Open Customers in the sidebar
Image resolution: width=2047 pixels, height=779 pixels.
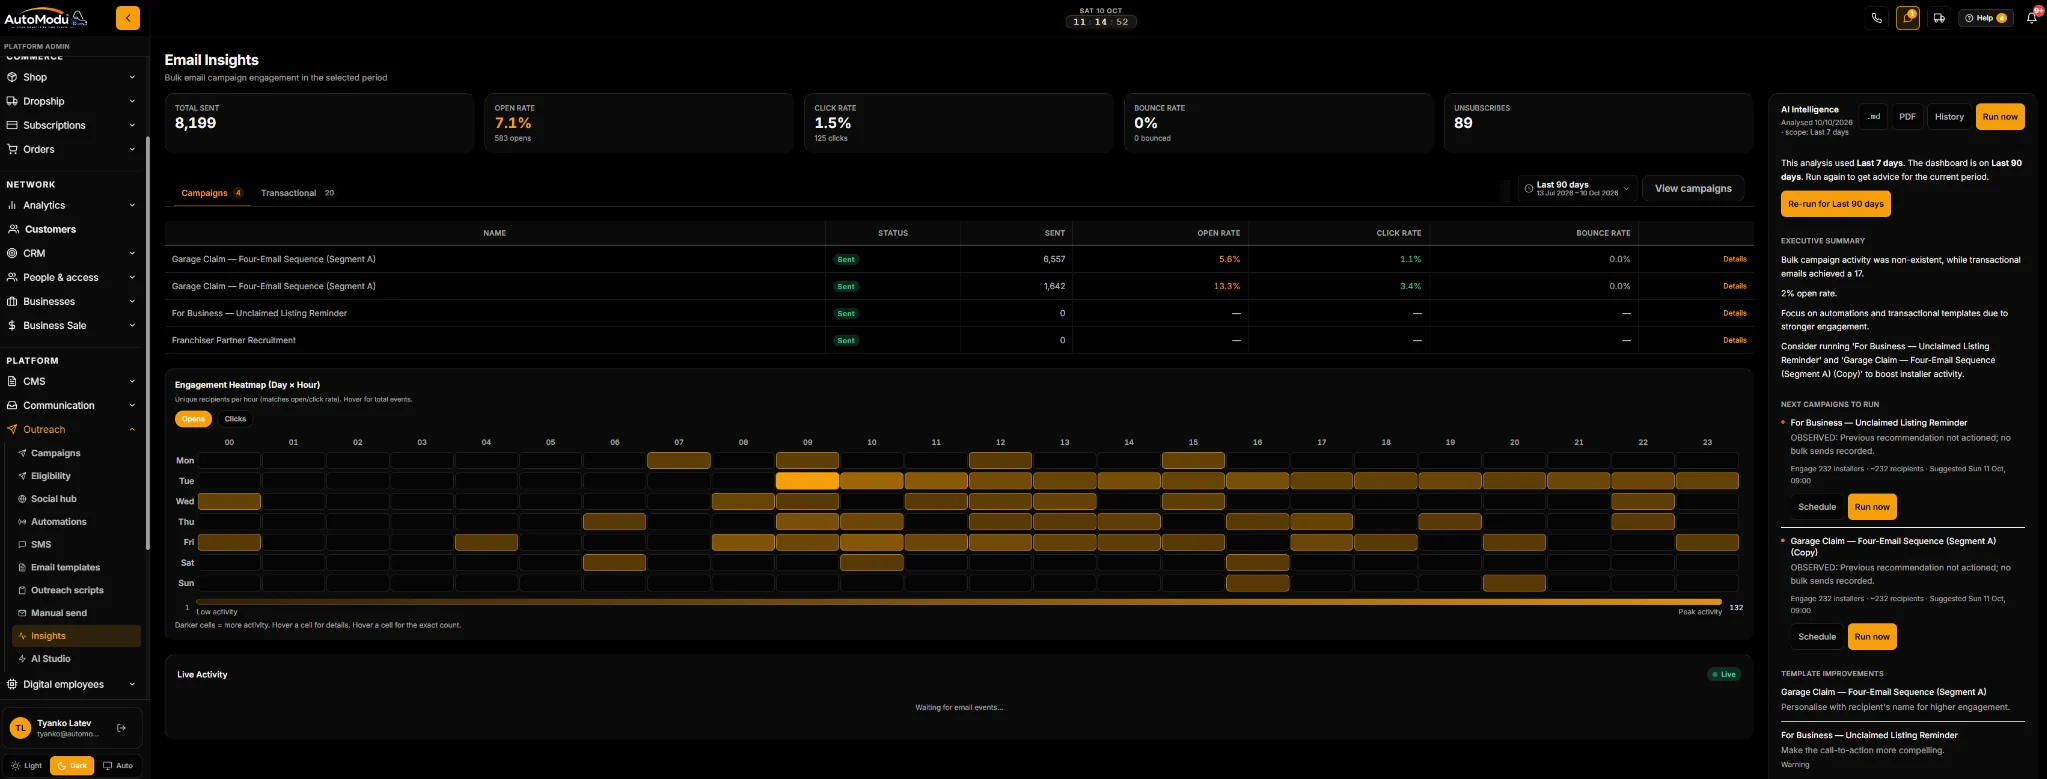coord(50,229)
